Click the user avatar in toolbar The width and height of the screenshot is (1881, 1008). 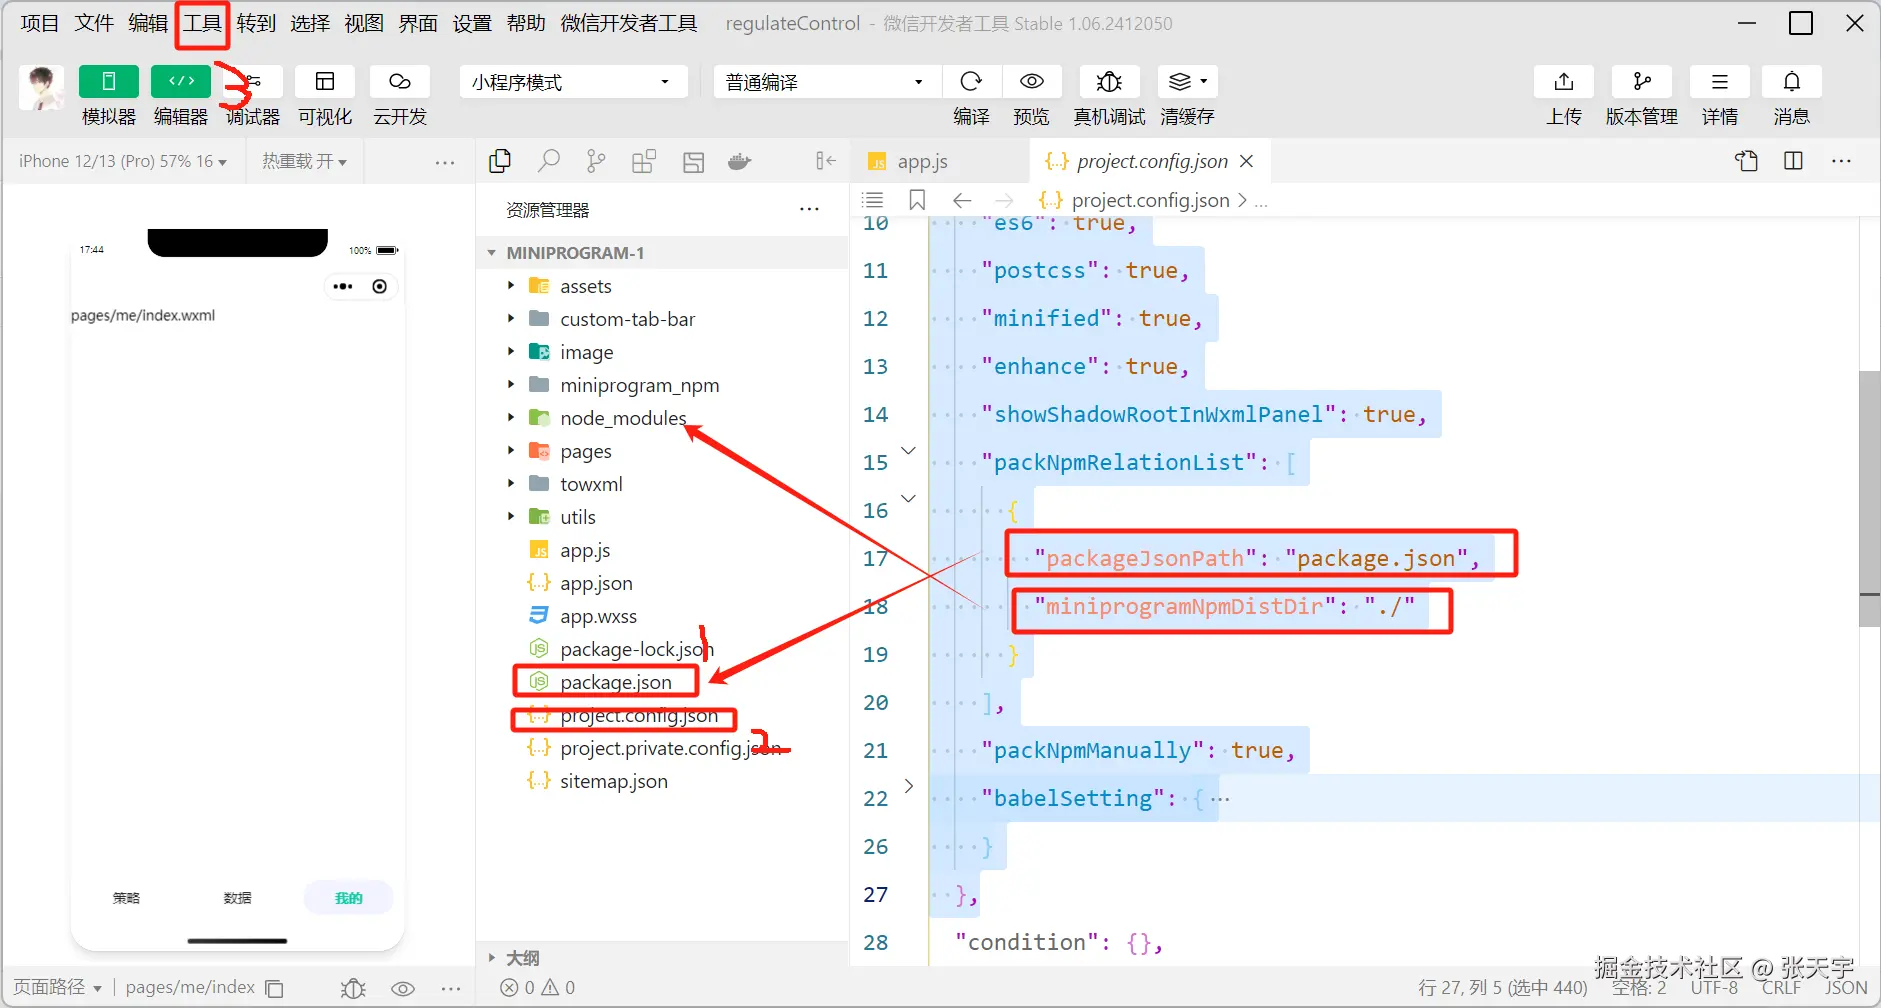click(x=42, y=88)
